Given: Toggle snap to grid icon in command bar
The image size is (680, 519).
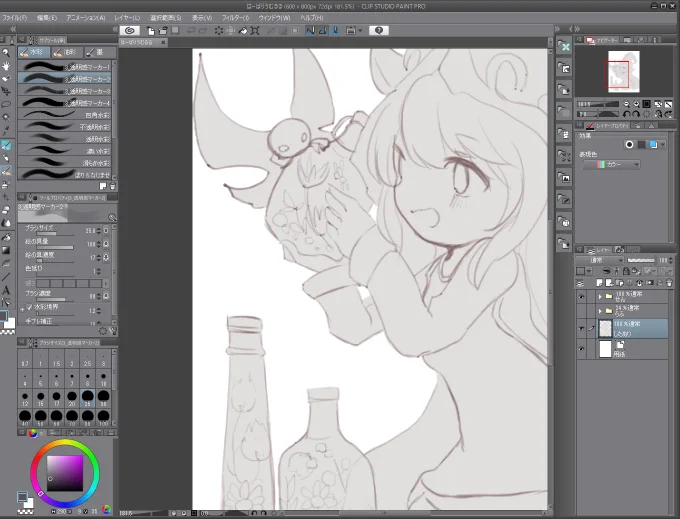Looking at the screenshot, I should pos(335,30).
